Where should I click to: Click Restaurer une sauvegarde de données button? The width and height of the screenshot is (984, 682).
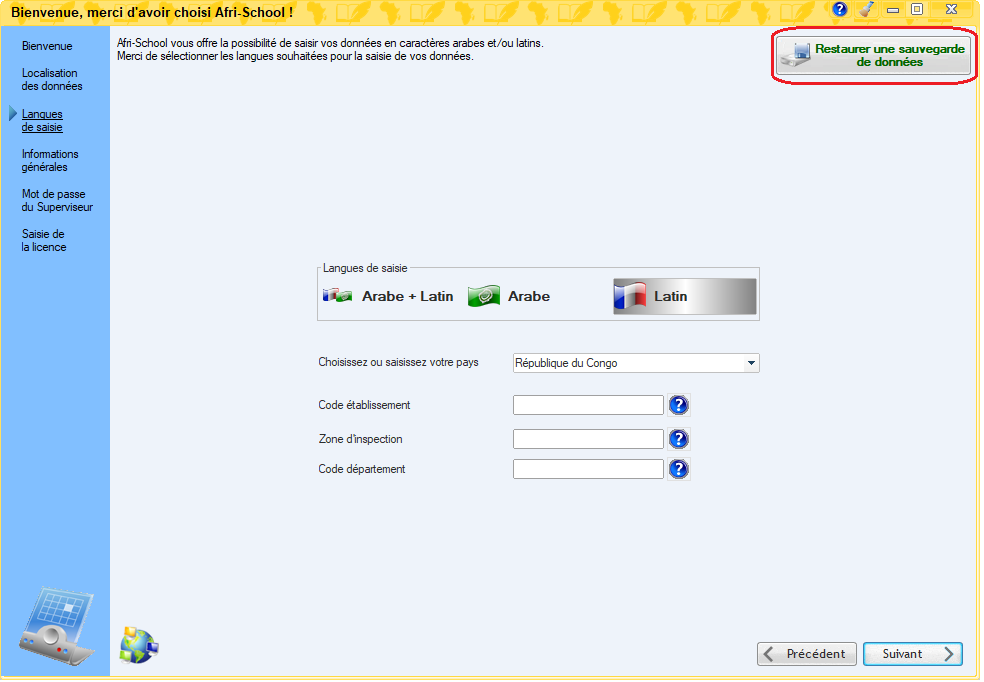(873, 56)
